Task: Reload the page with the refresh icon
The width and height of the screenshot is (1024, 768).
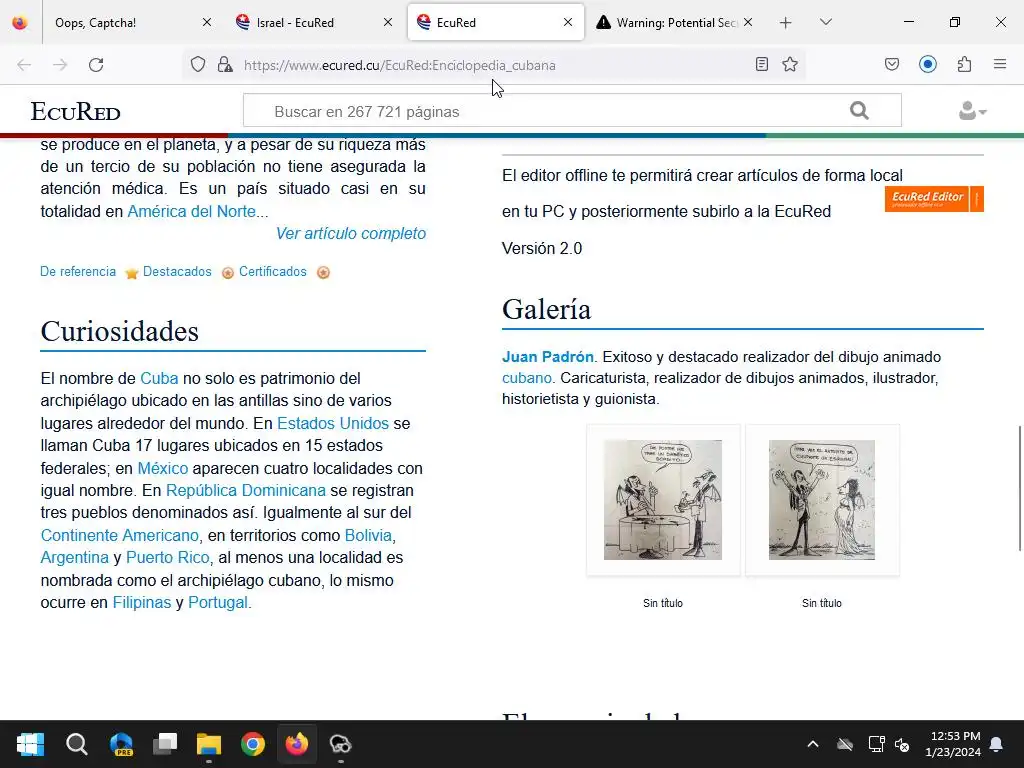Action: (96, 65)
